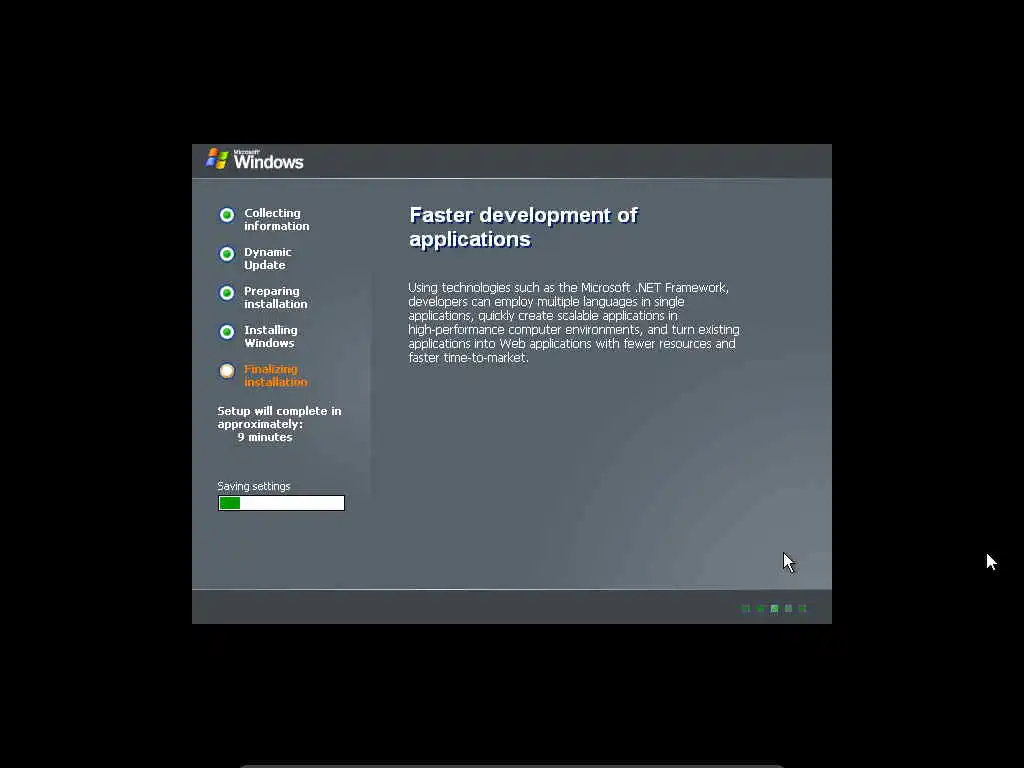Click the Installing Windows step indicator

pyautogui.click(x=227, y=332)
